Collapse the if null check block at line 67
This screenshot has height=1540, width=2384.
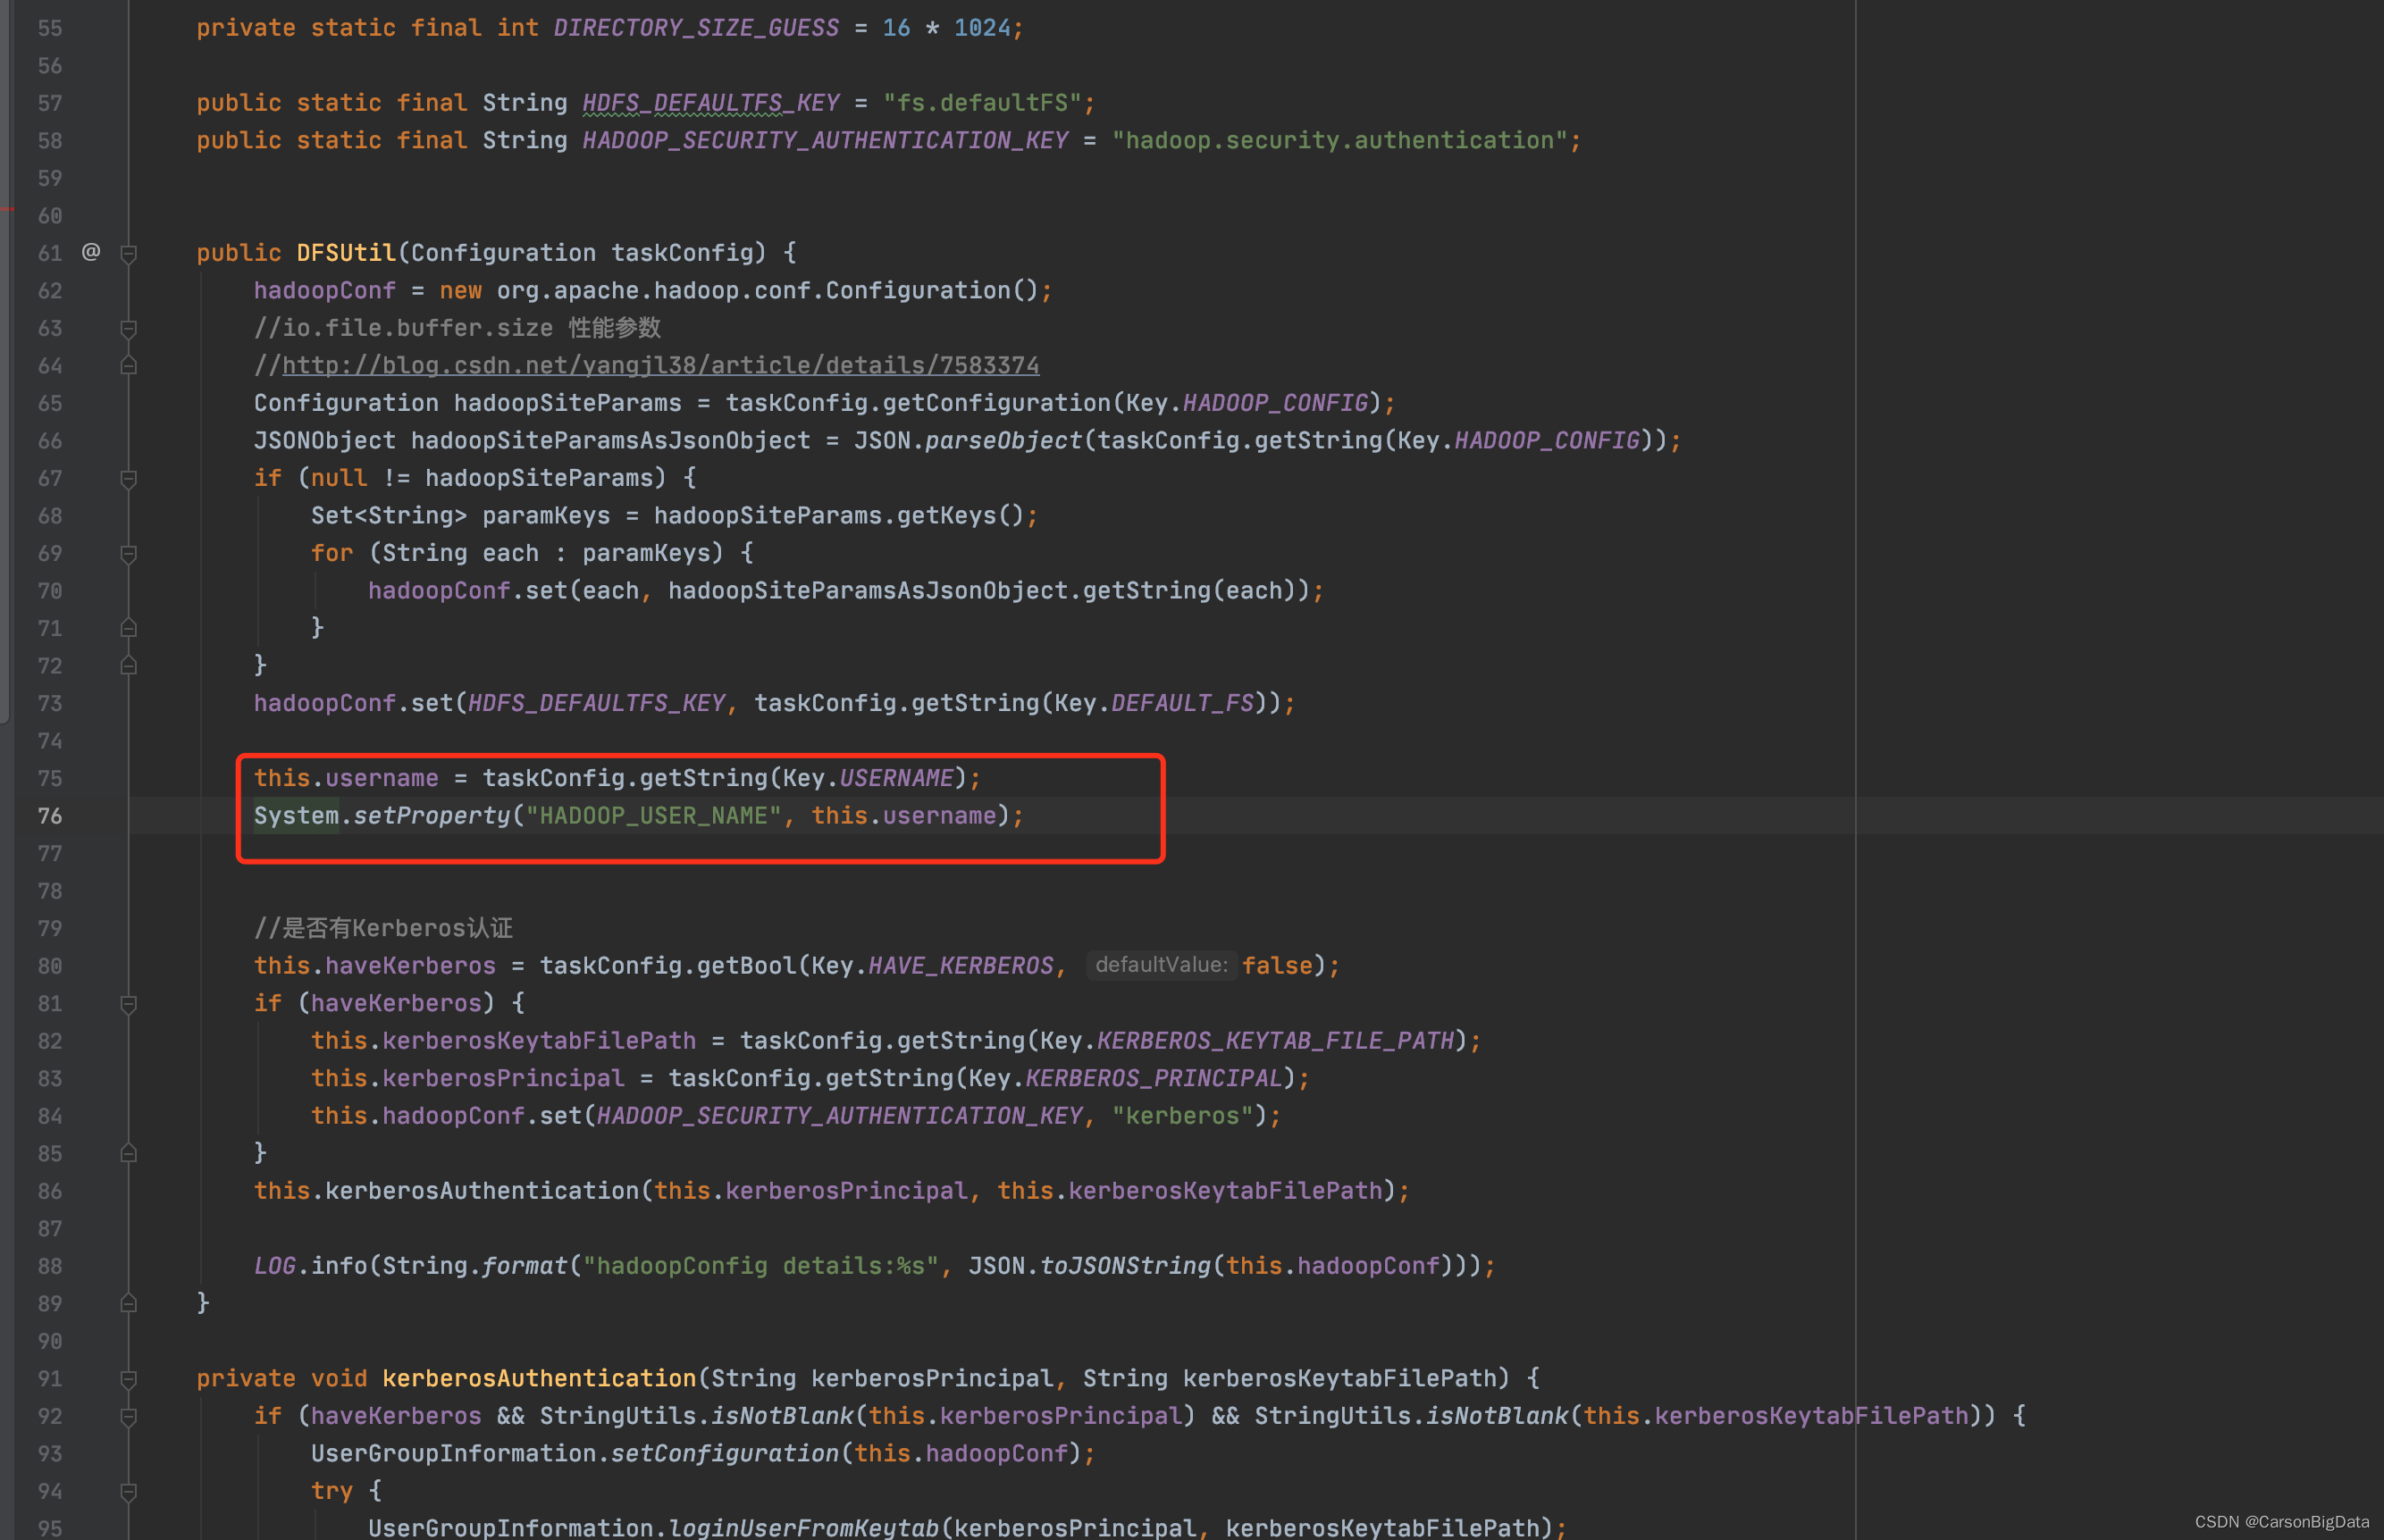[128, 479]
